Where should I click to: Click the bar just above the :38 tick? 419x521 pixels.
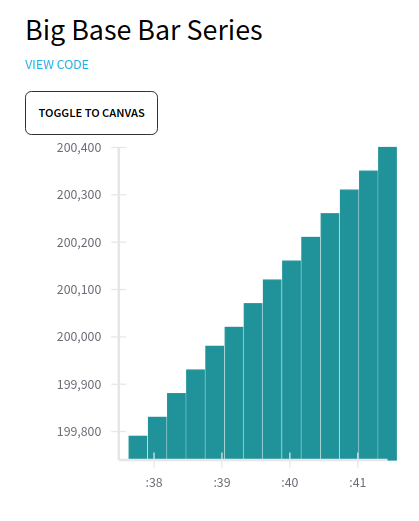157,438
